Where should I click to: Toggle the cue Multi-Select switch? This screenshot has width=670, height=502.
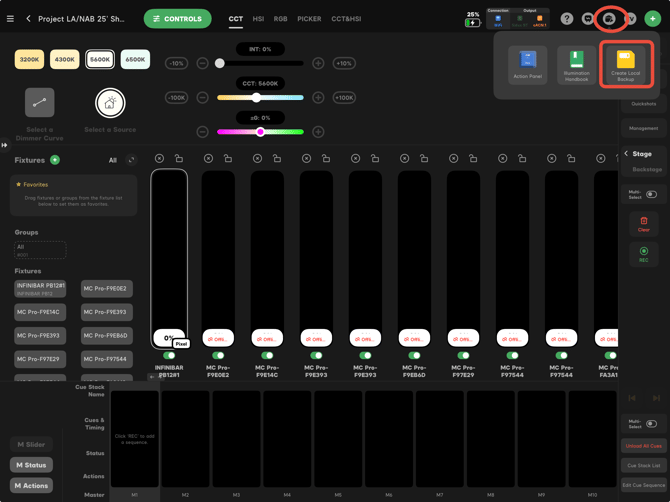[651, 424]
